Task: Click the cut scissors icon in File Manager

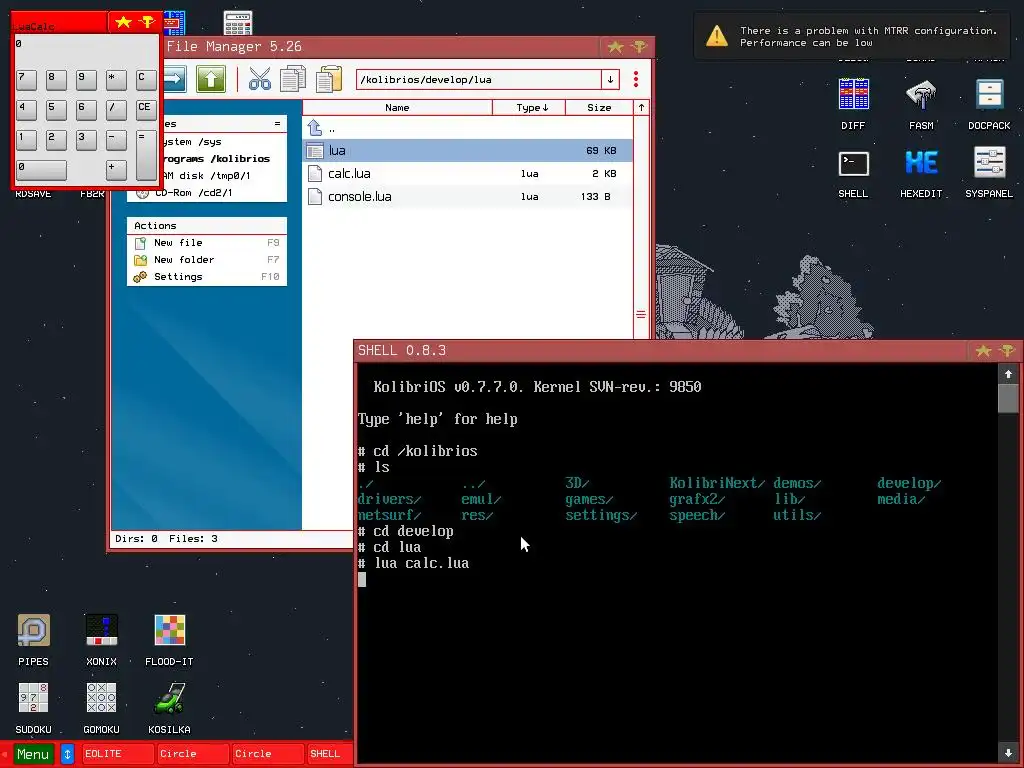Action: click(x=259, y=80)
